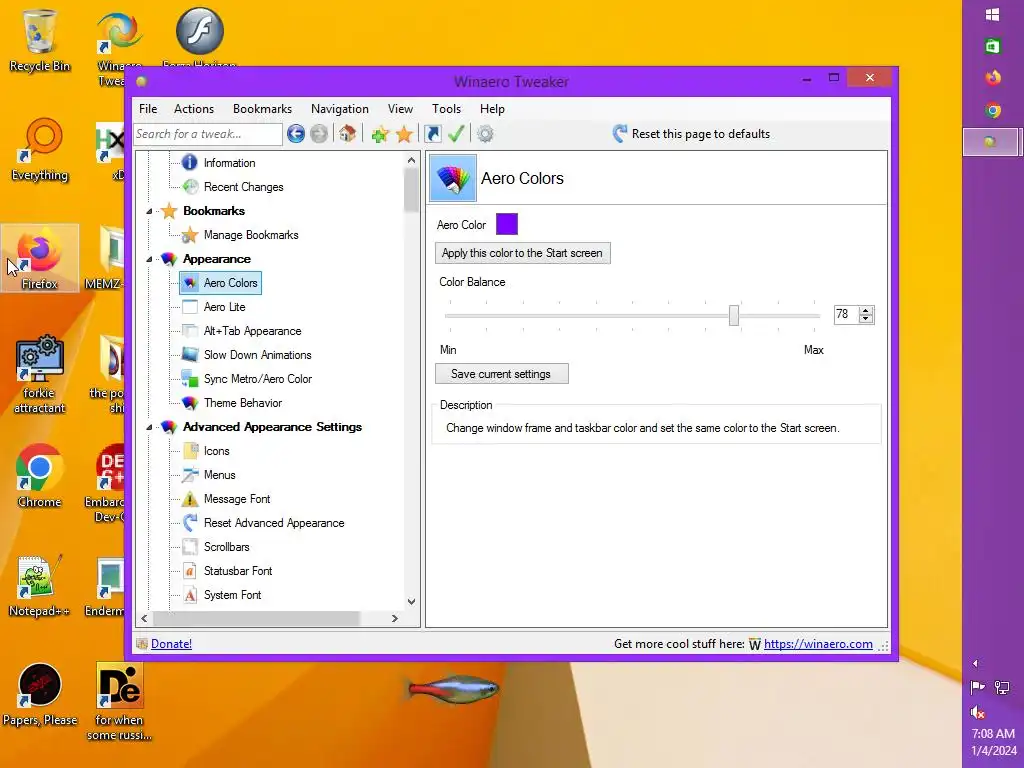The width and height of the screenshot is (1024, 768).
Task: Open settings gear toolbar icon
Action: (x=485, y=134)
